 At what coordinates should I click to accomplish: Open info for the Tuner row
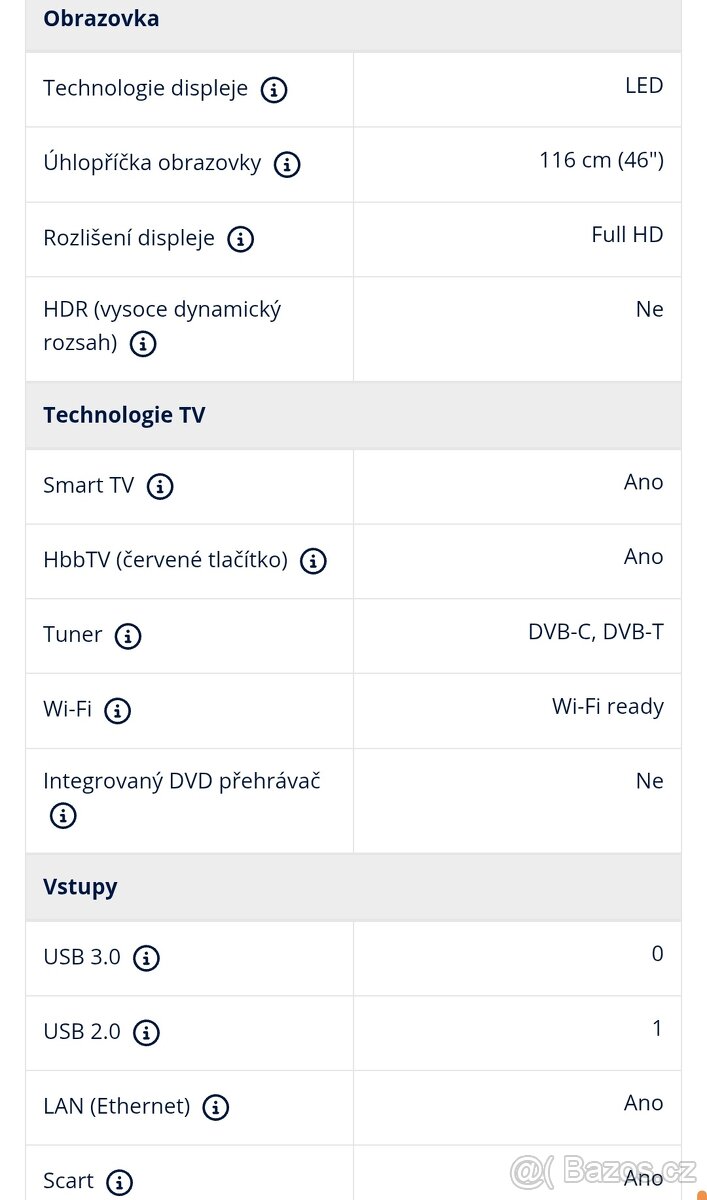[127, 636]
